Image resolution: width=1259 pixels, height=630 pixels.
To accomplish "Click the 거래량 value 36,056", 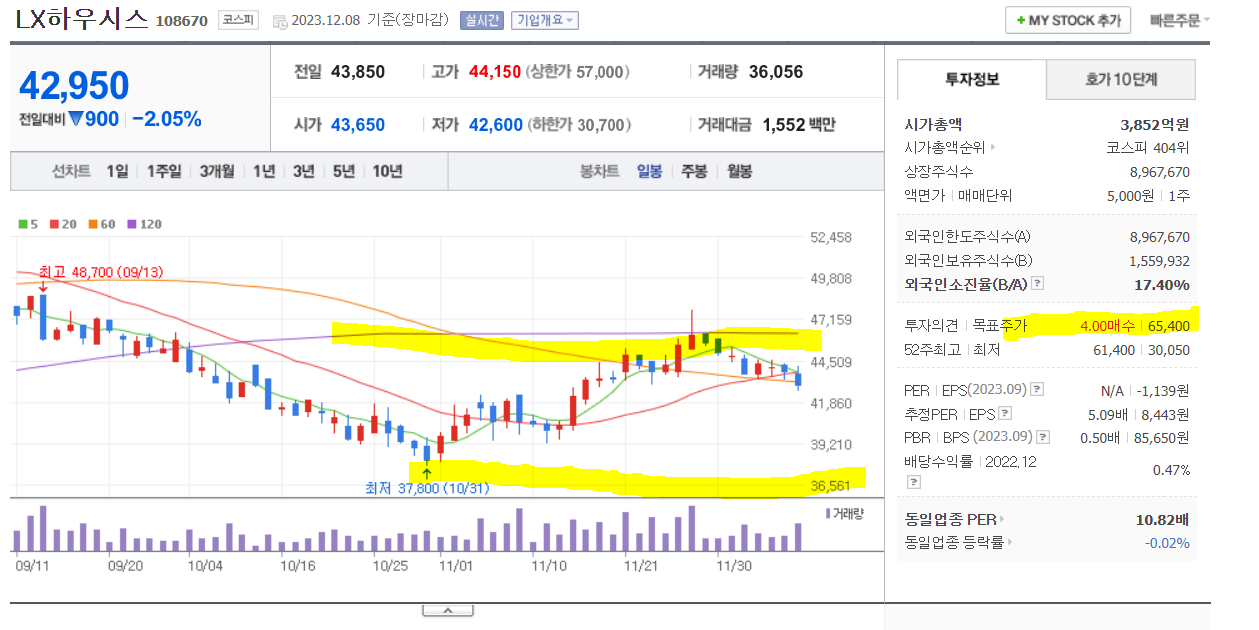I will point(775,72).
